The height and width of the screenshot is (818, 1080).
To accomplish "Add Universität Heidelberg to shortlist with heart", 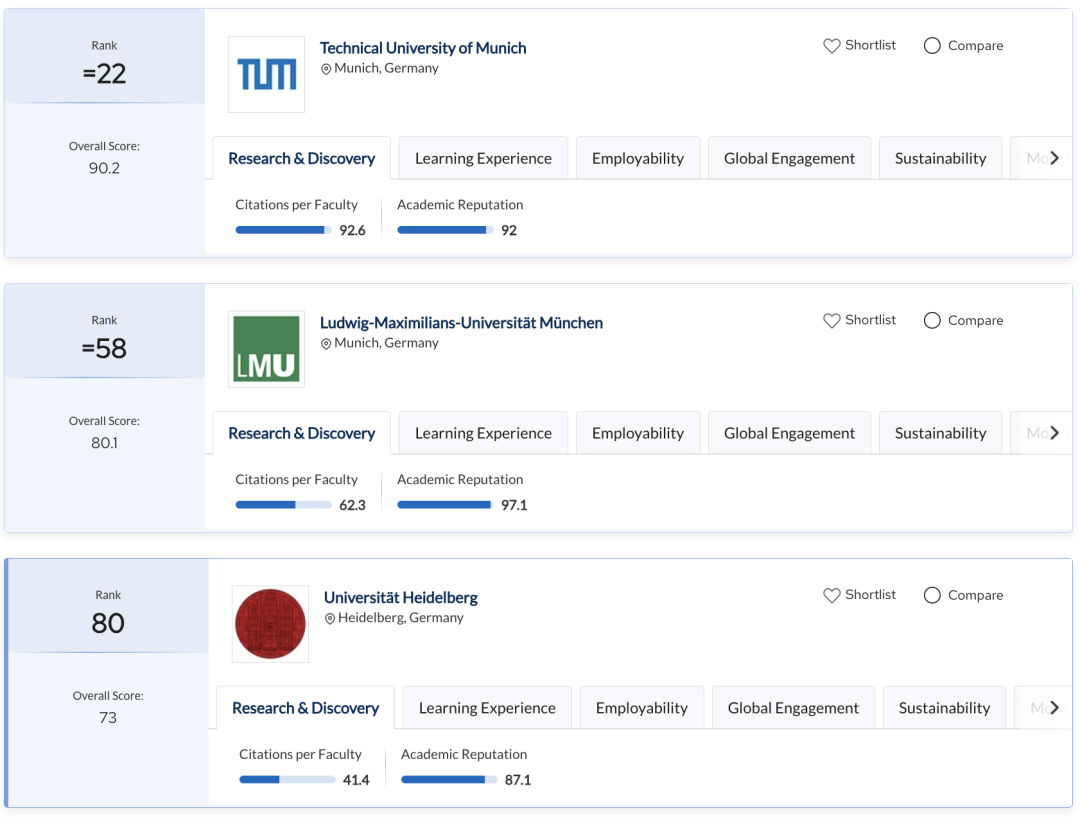I will point(831,596).
